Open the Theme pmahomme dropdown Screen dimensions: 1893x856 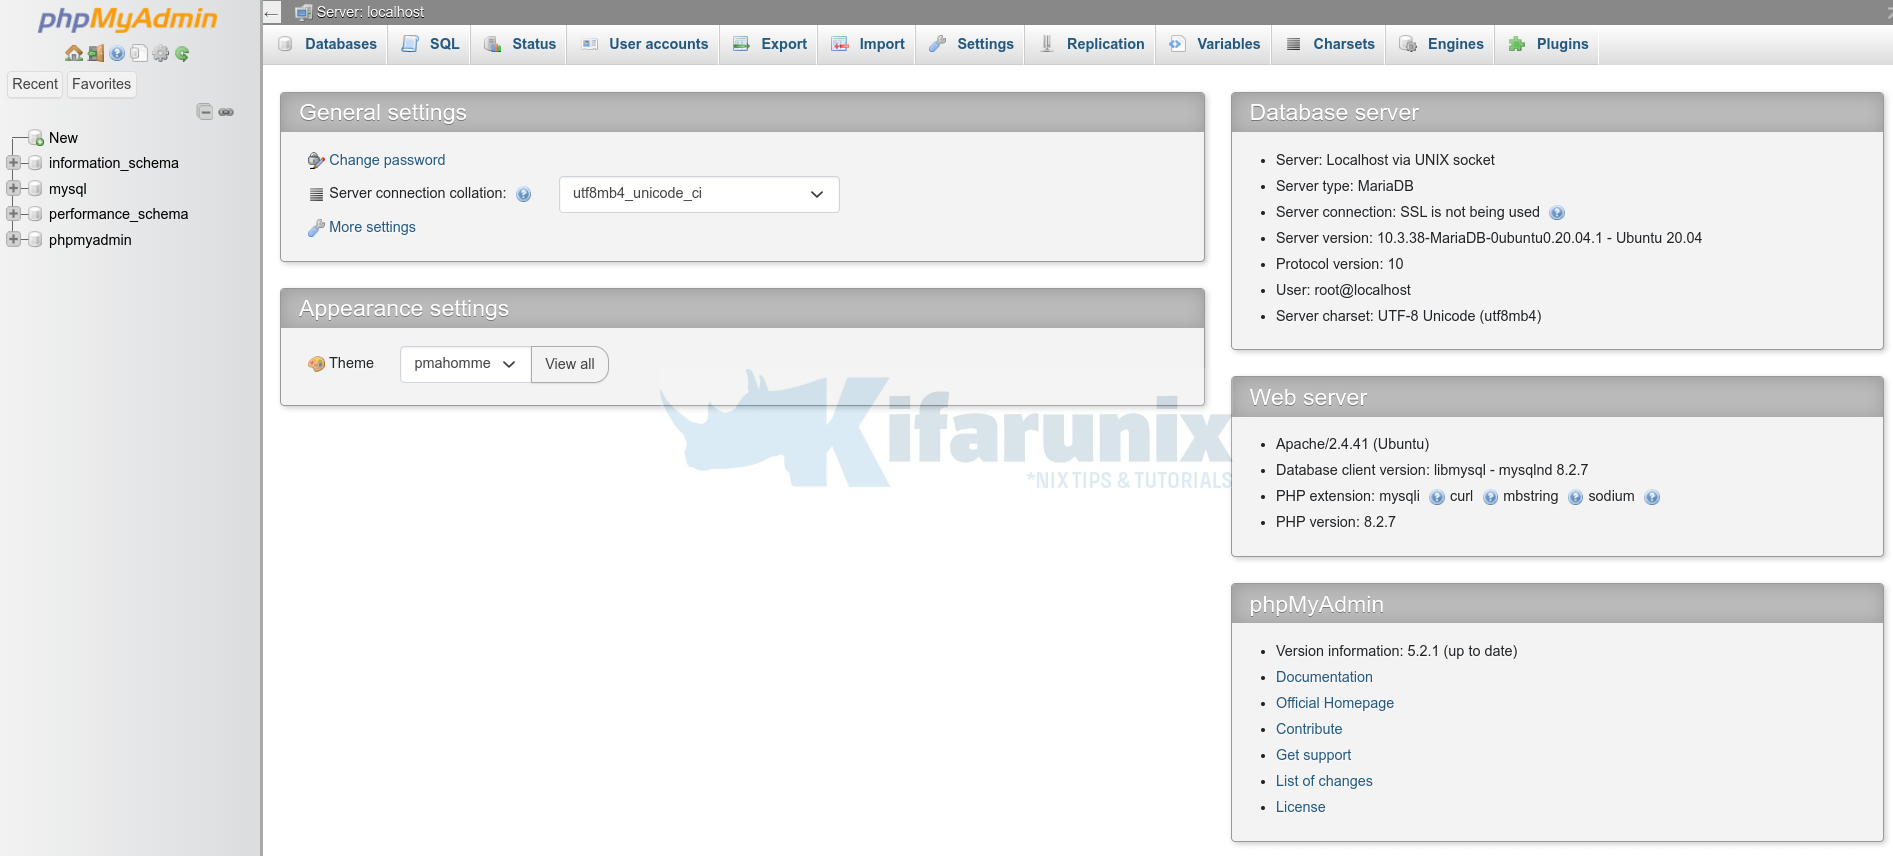[465, 364]
